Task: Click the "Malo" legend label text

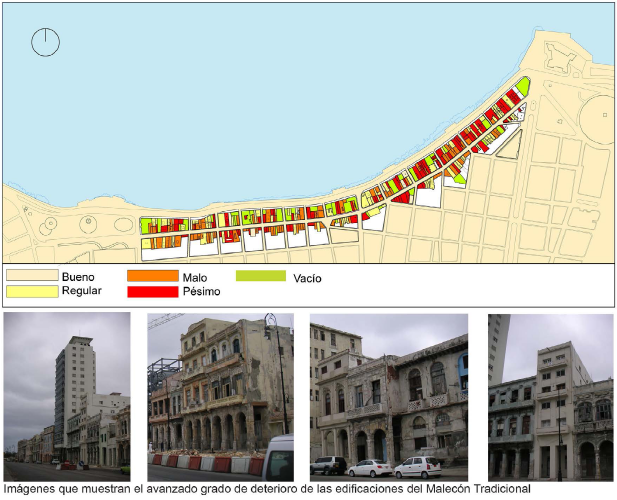Action: [x=195, y=276]
